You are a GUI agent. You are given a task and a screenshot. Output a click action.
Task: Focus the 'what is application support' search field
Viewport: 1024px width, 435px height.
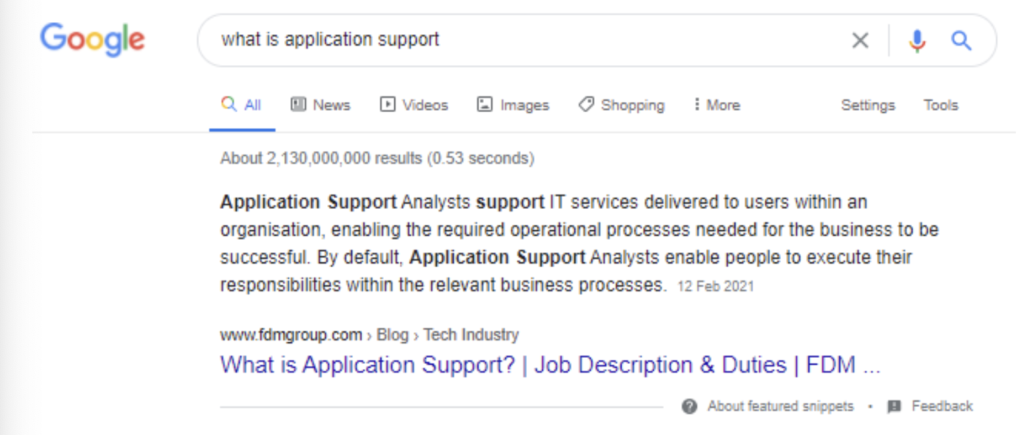(520, 40)
